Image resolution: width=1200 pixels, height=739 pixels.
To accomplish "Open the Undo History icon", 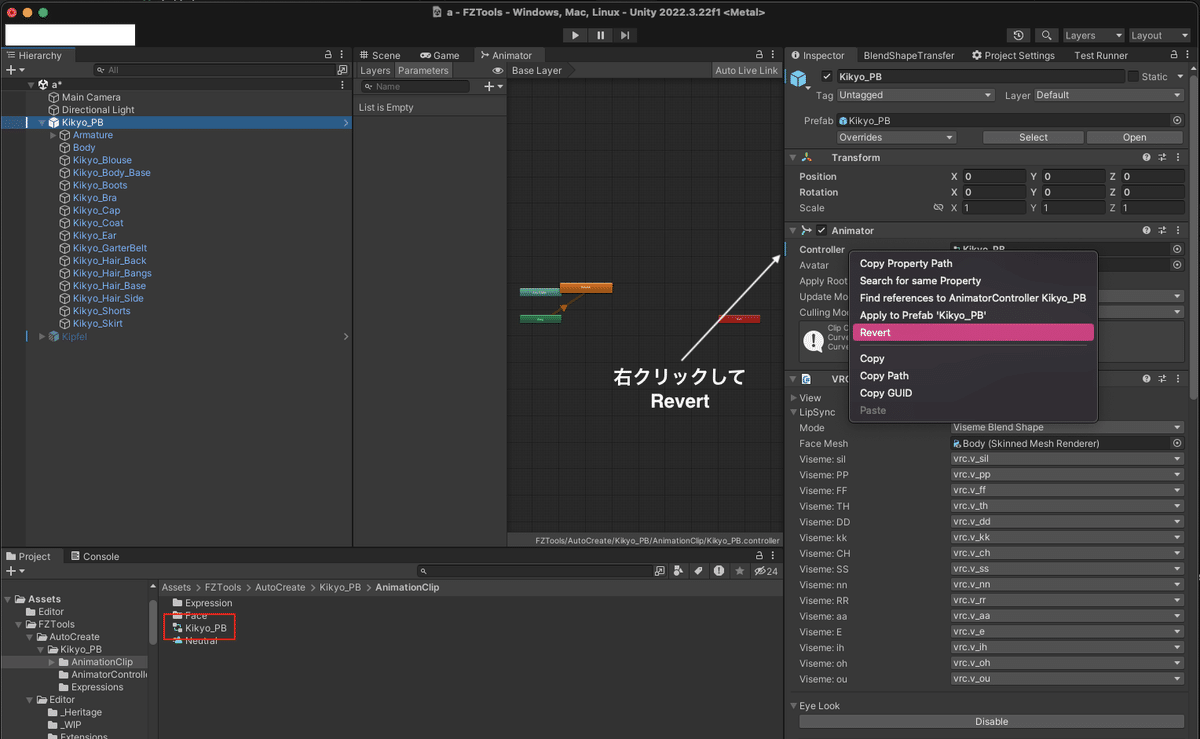I will [x=1019, y=35].
